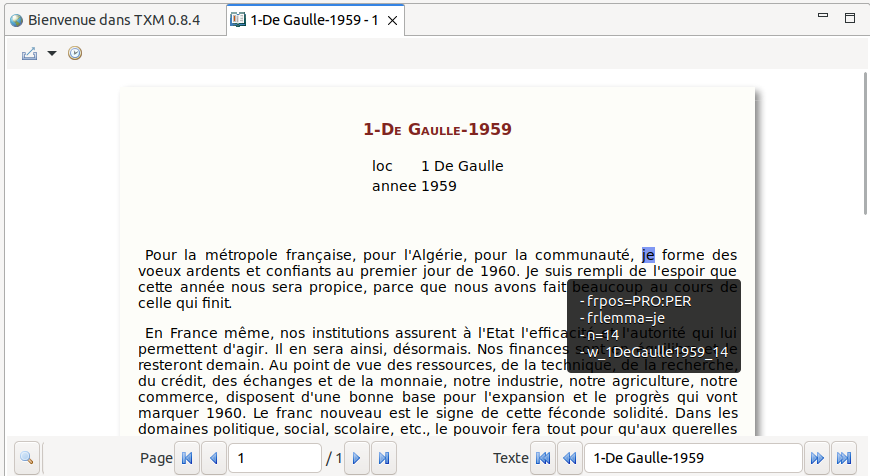Click "frpos=PRO:PER" in the tooltip
The height and width of the screenshot is (476, 870).
tap(639, 301)
